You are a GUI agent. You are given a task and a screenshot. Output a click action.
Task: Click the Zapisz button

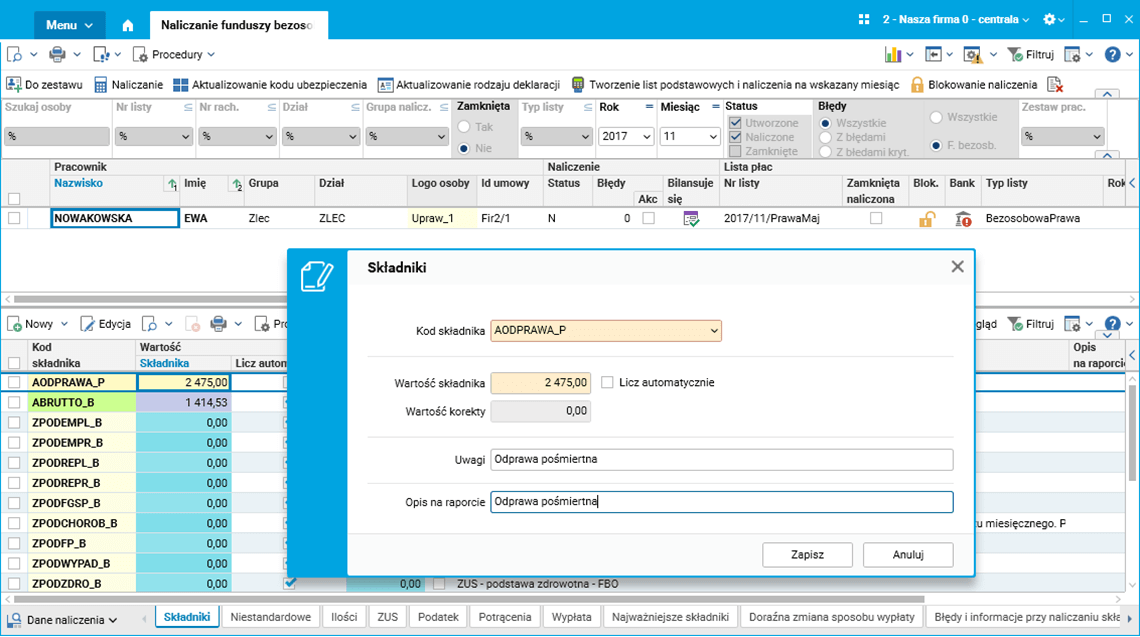pos(807,555)
